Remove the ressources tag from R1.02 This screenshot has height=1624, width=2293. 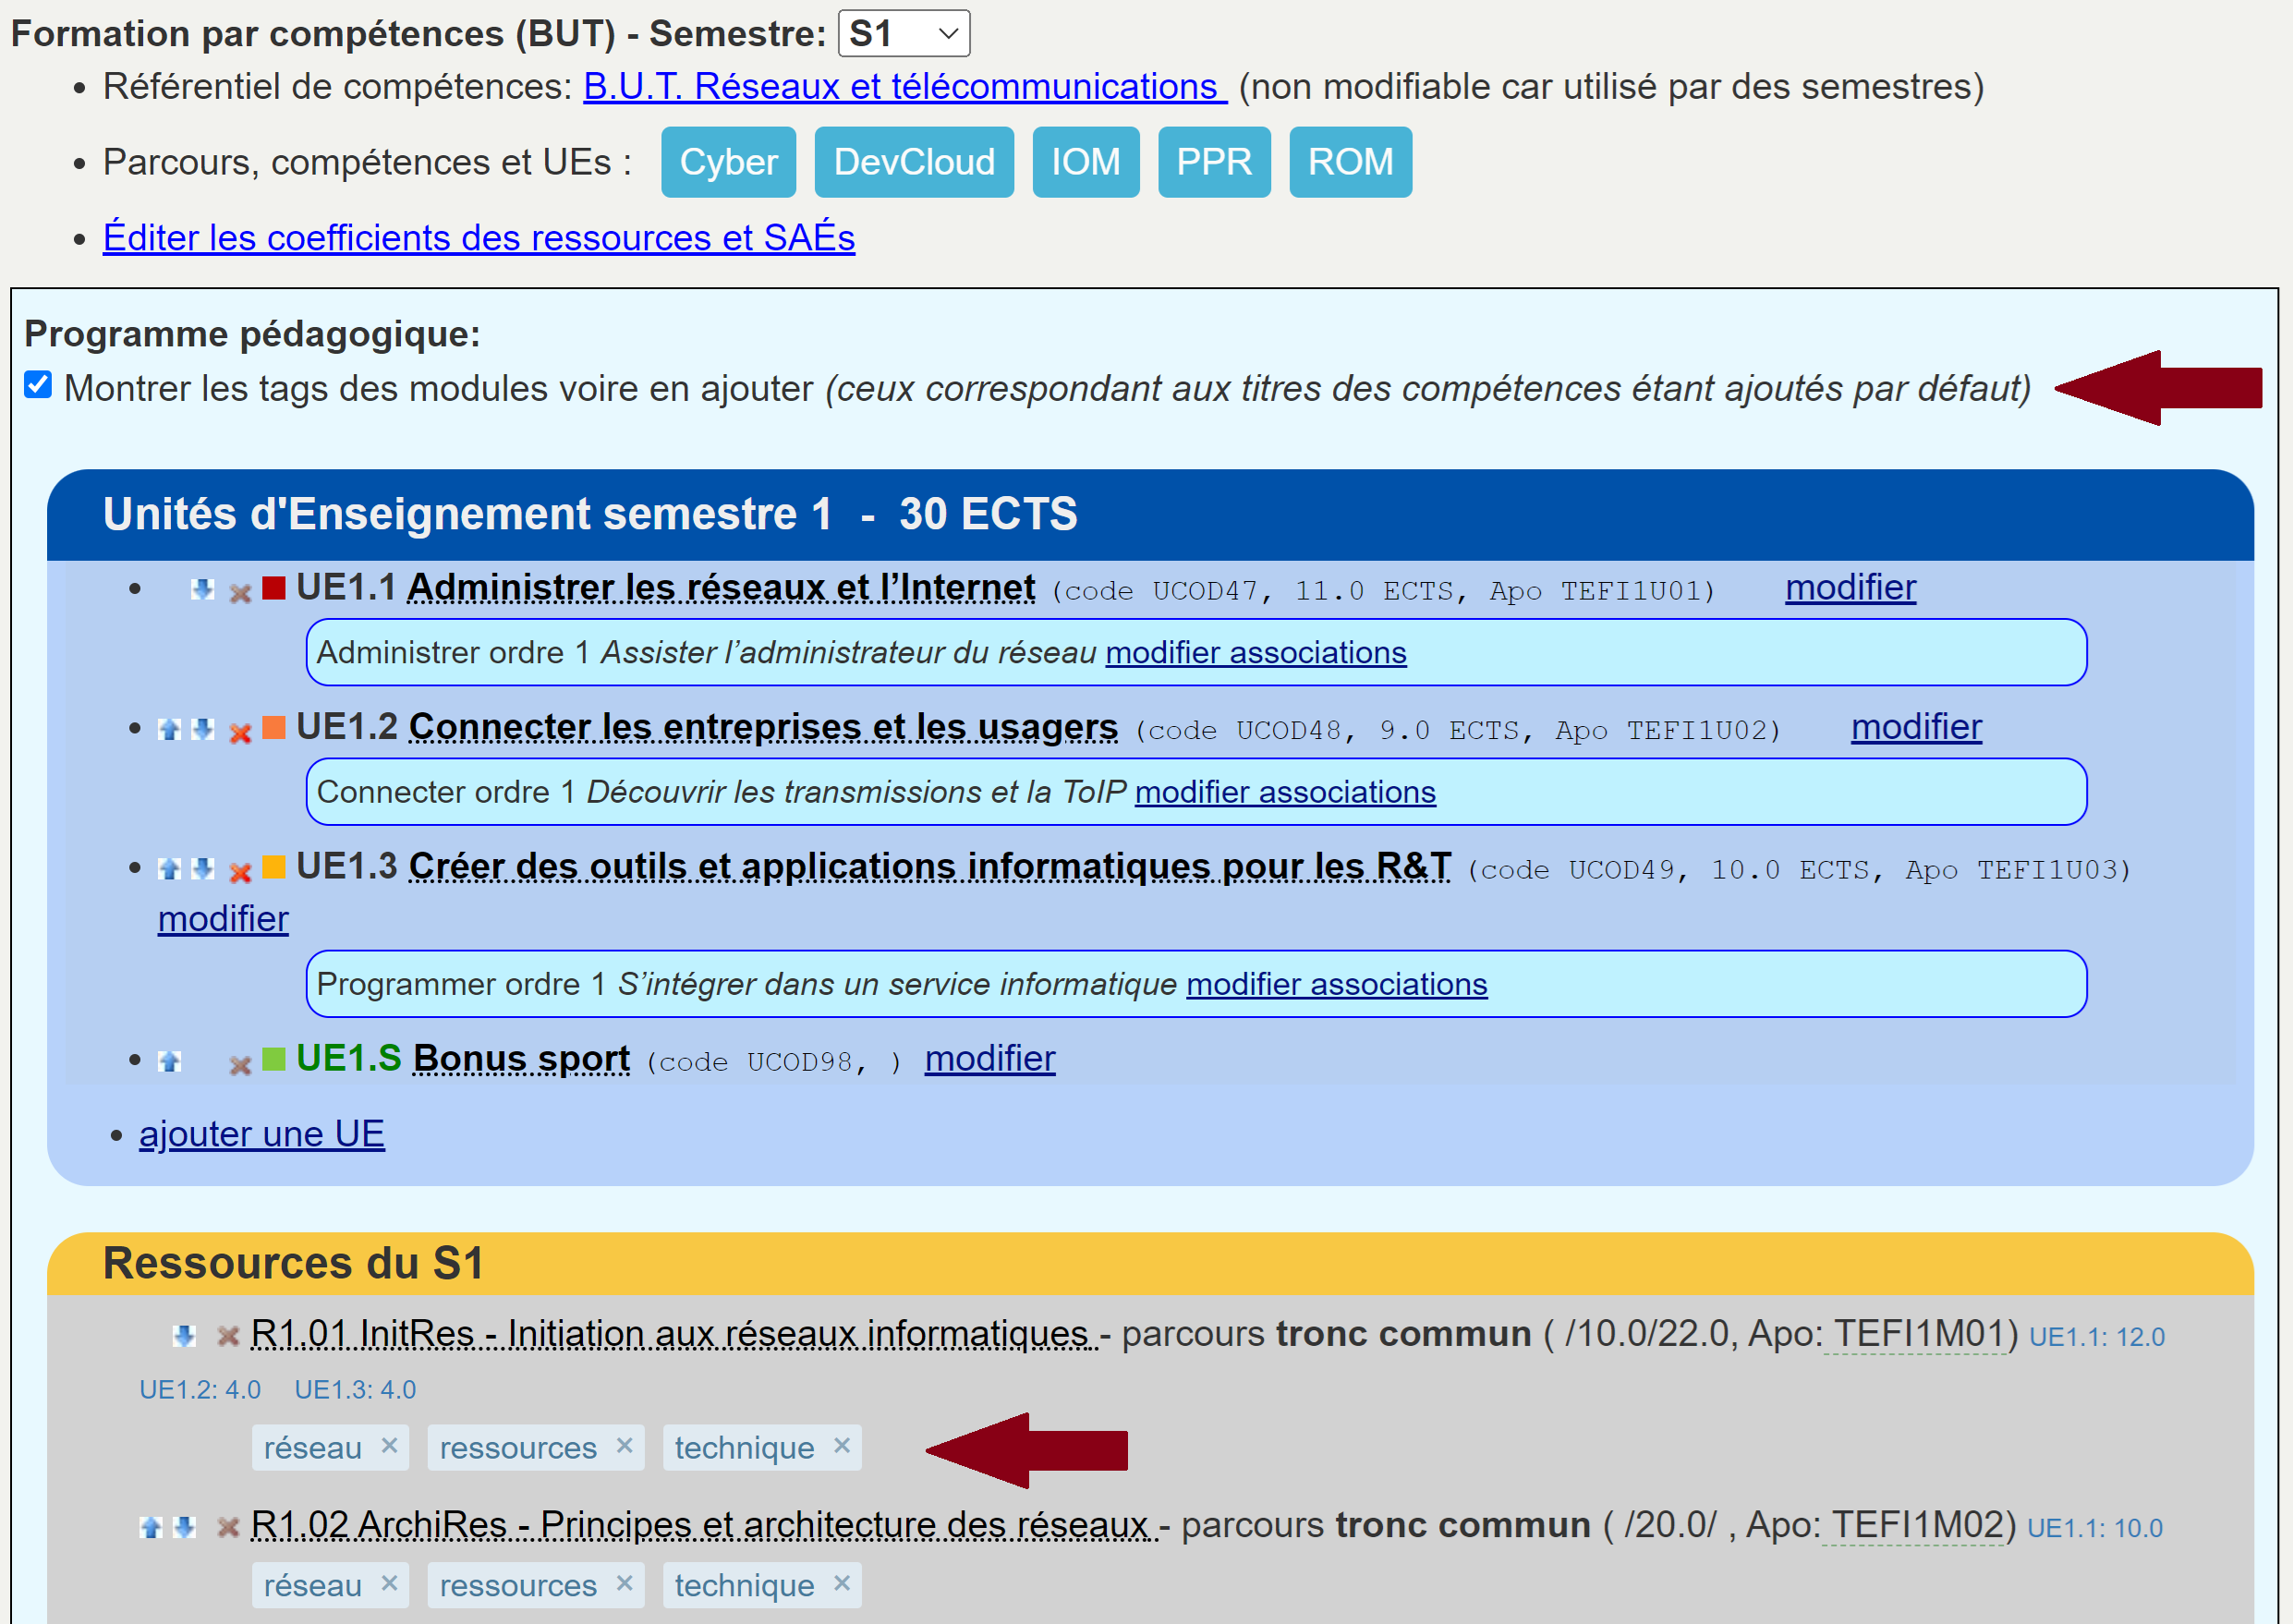[624, 1583]
